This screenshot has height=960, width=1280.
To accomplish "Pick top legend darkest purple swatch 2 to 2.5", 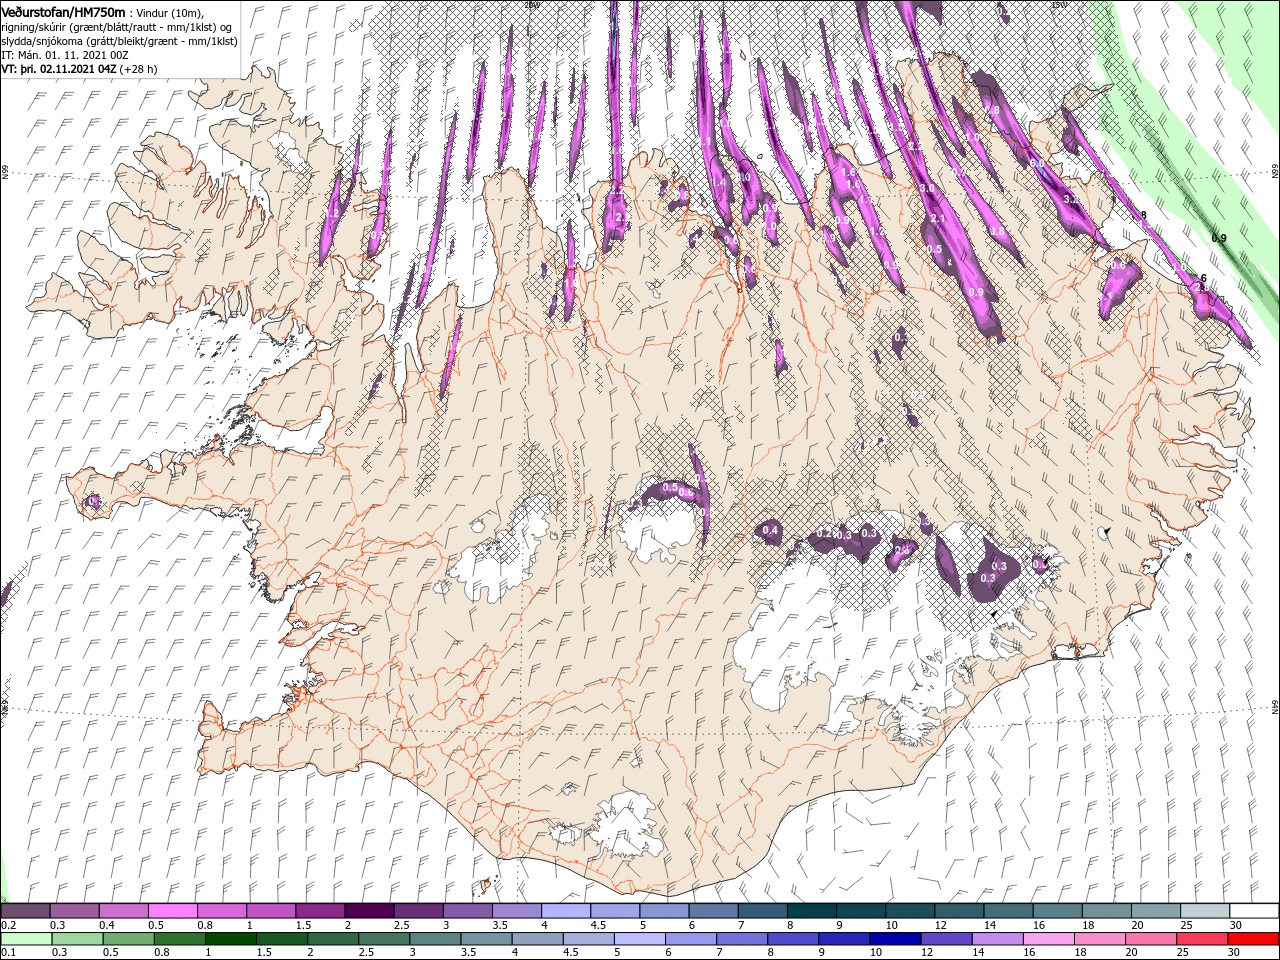I will click(369, 910).
